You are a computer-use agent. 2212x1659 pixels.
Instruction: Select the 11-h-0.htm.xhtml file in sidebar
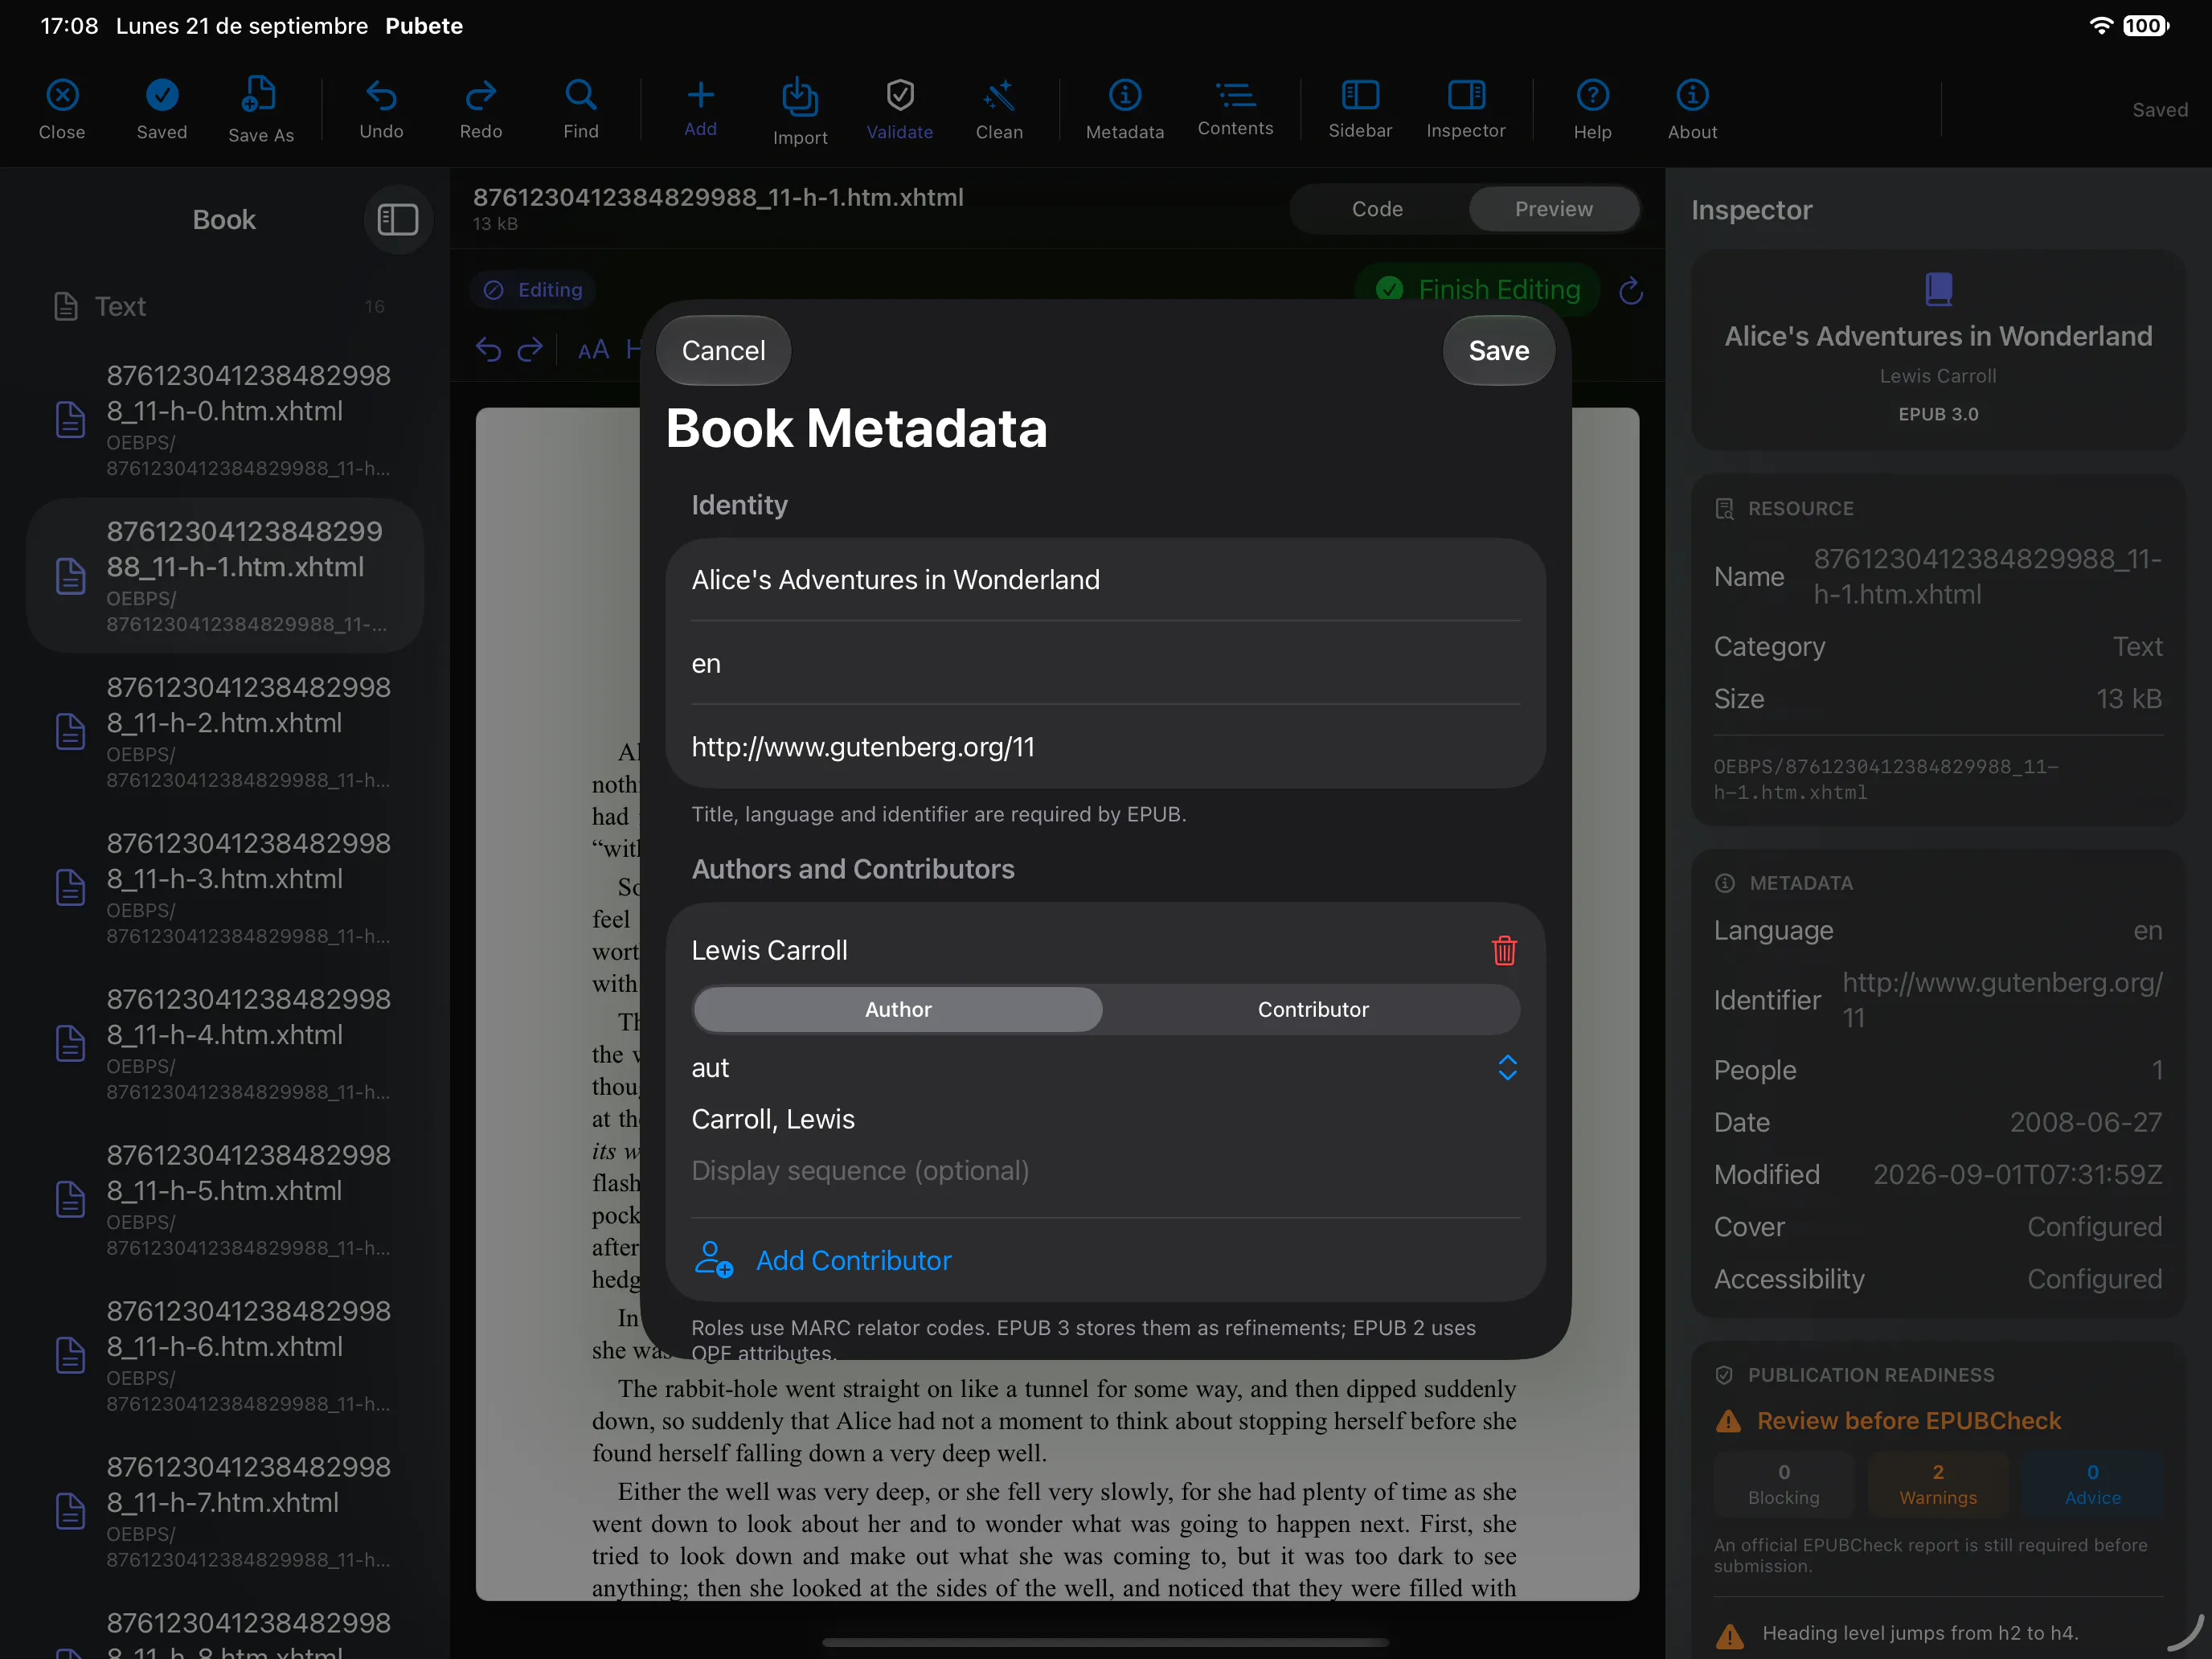click(224, 419)
